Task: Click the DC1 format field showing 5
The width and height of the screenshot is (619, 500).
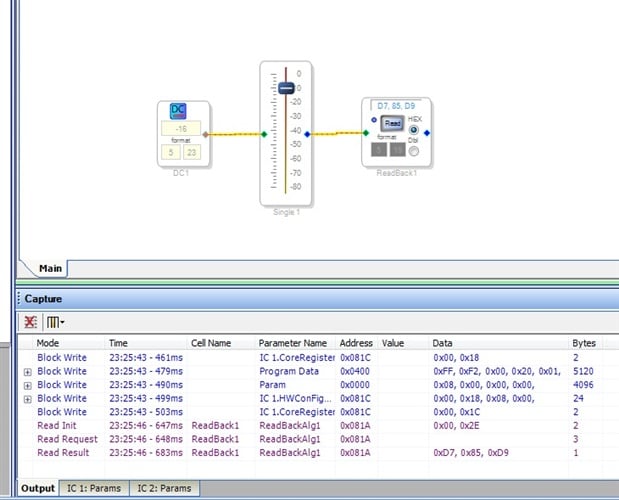Action: [x=171, y=152]
